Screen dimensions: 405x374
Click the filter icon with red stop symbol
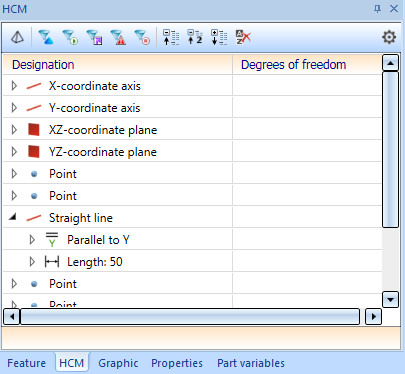point(142,37)
